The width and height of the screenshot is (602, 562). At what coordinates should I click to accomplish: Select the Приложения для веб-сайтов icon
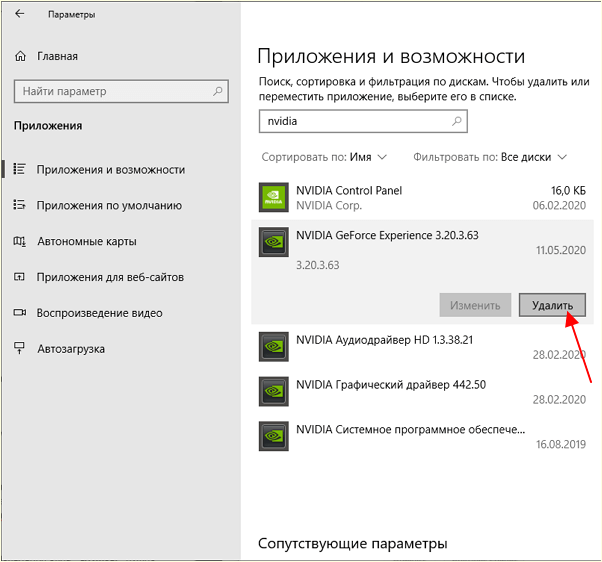pos(20,277)
